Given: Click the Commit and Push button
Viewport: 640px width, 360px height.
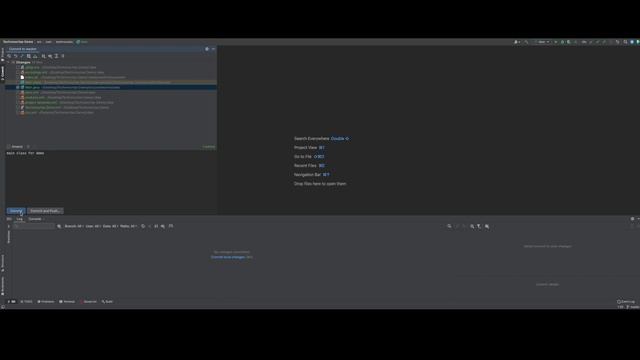Looking at the screenshot, I should (x=45, y=211).
